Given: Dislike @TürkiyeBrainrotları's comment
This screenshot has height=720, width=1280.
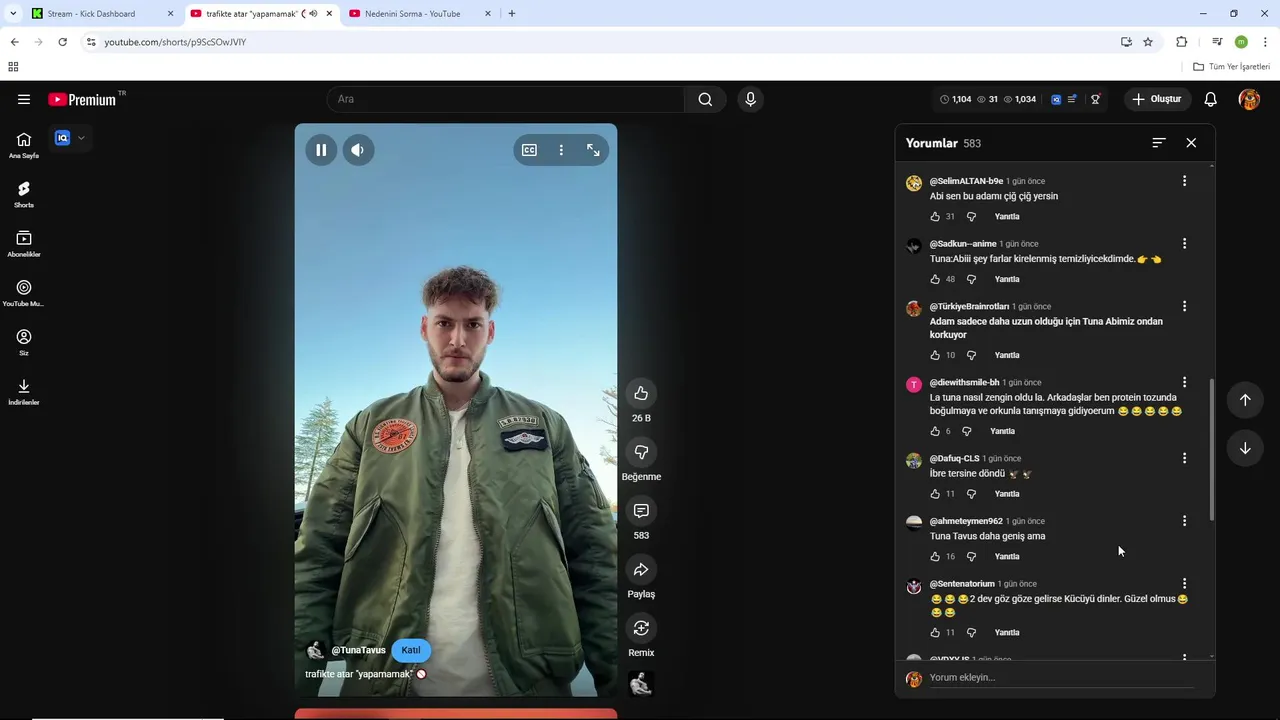Looking at the screenshot, I should click(x=971, y=355).
